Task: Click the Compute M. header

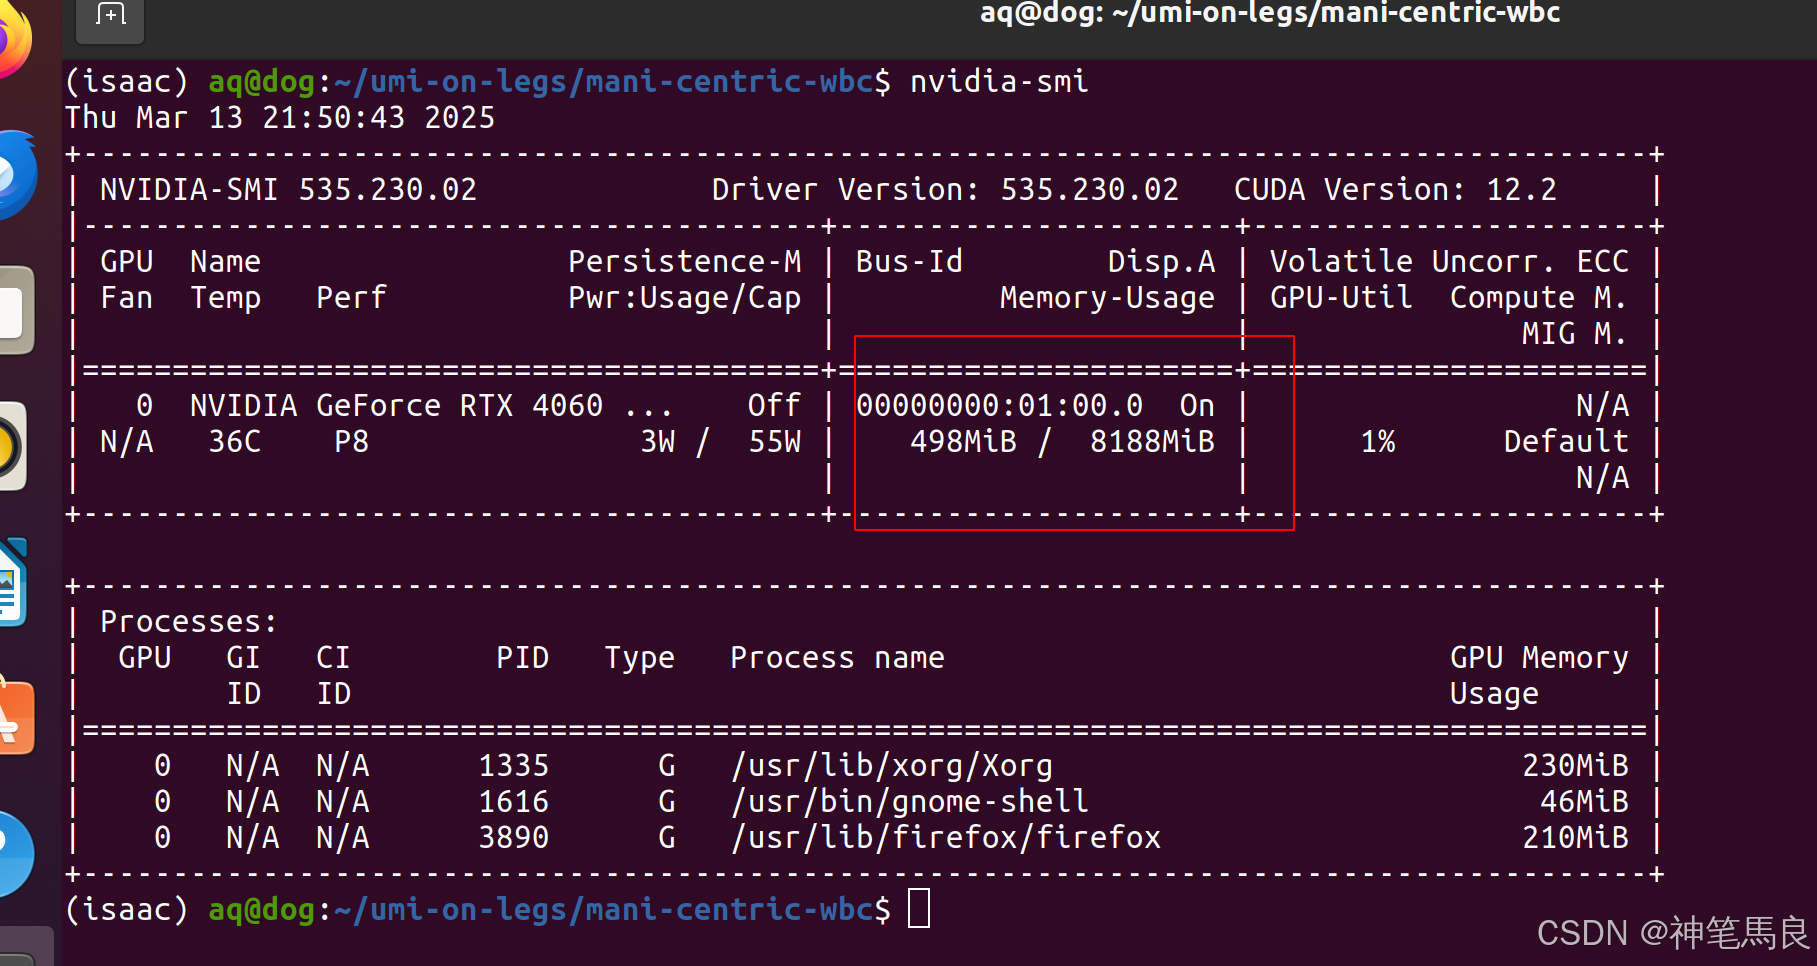Action: tap(1539, 298)
